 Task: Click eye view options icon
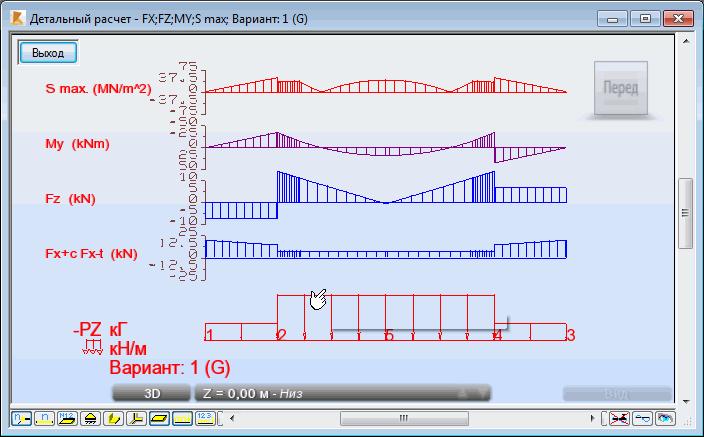665,419
